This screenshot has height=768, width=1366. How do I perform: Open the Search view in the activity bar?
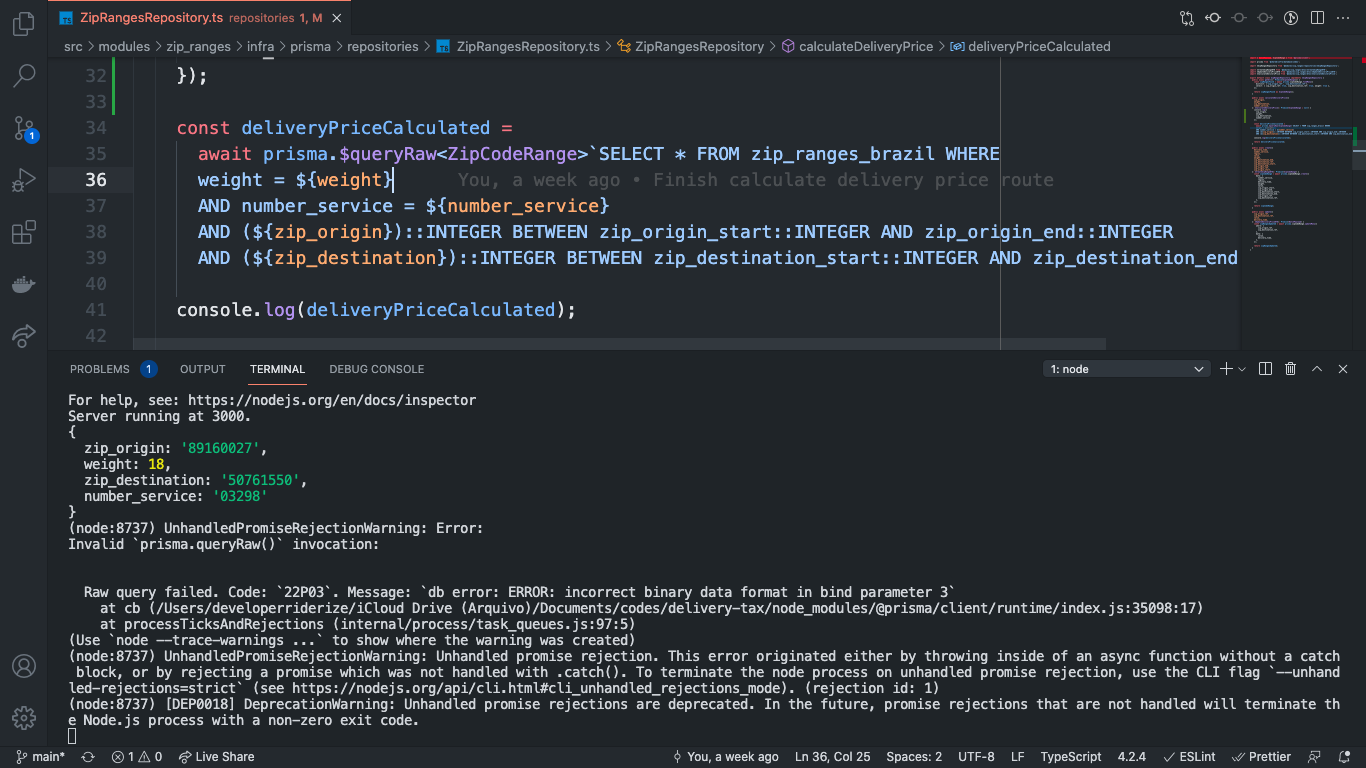pyautogui.click(x=24, y=75)
